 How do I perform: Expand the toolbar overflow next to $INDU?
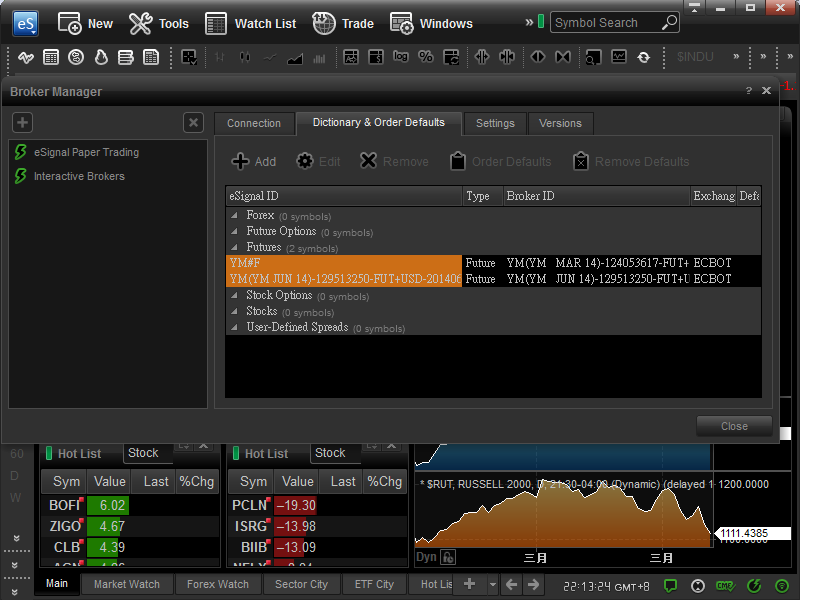pos(736,56)
